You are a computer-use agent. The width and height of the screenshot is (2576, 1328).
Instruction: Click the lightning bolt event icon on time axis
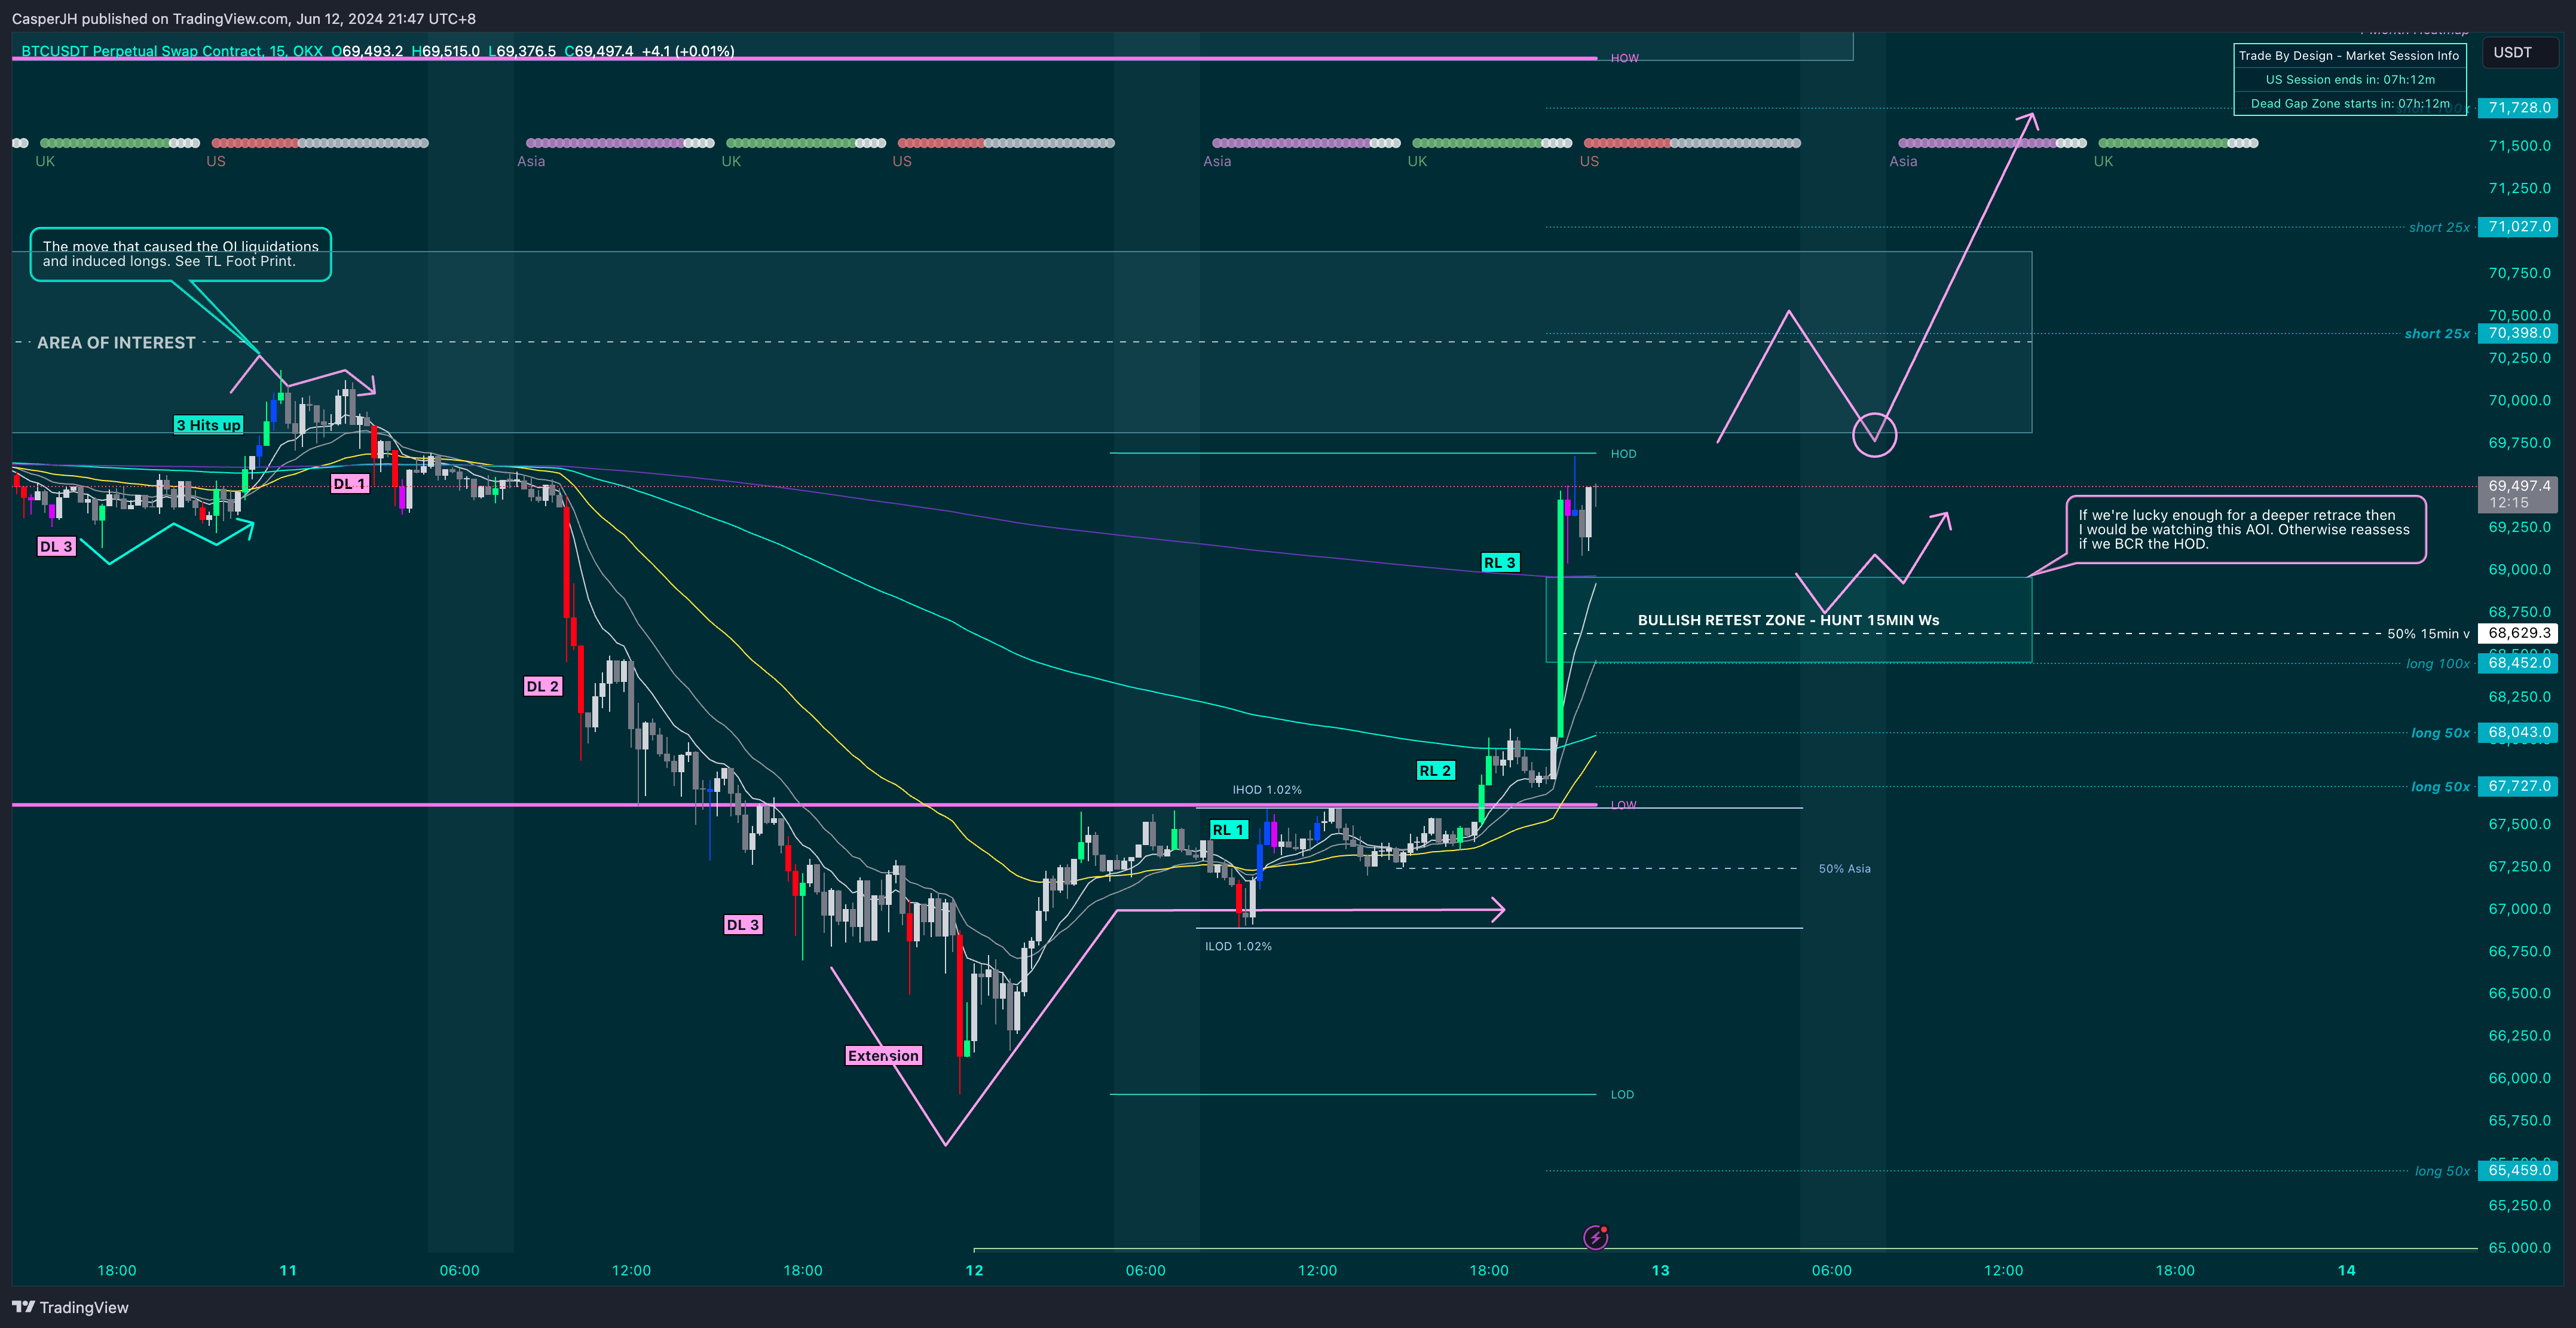pyautogui.click(x=1596, y=1237)
